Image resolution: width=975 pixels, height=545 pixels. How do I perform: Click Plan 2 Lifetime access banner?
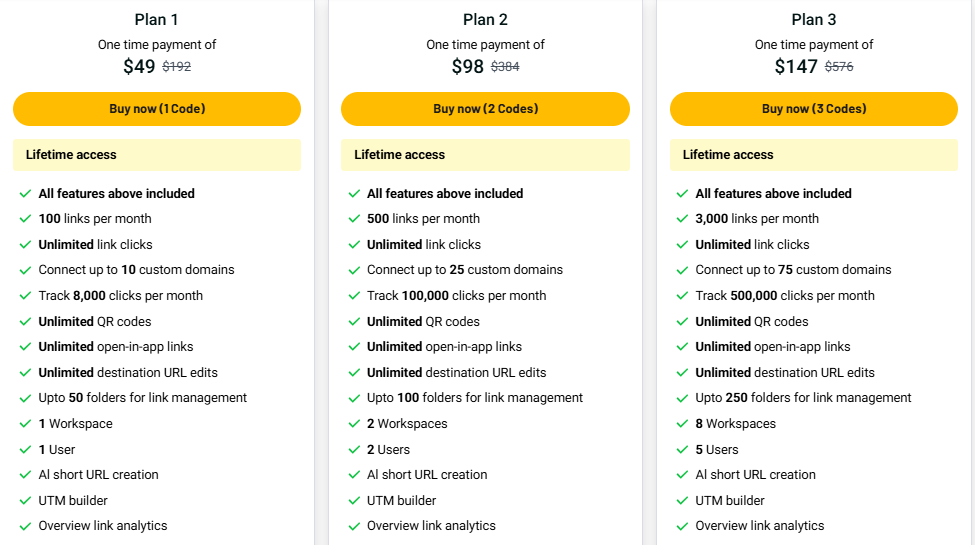[x=485, y=155]
